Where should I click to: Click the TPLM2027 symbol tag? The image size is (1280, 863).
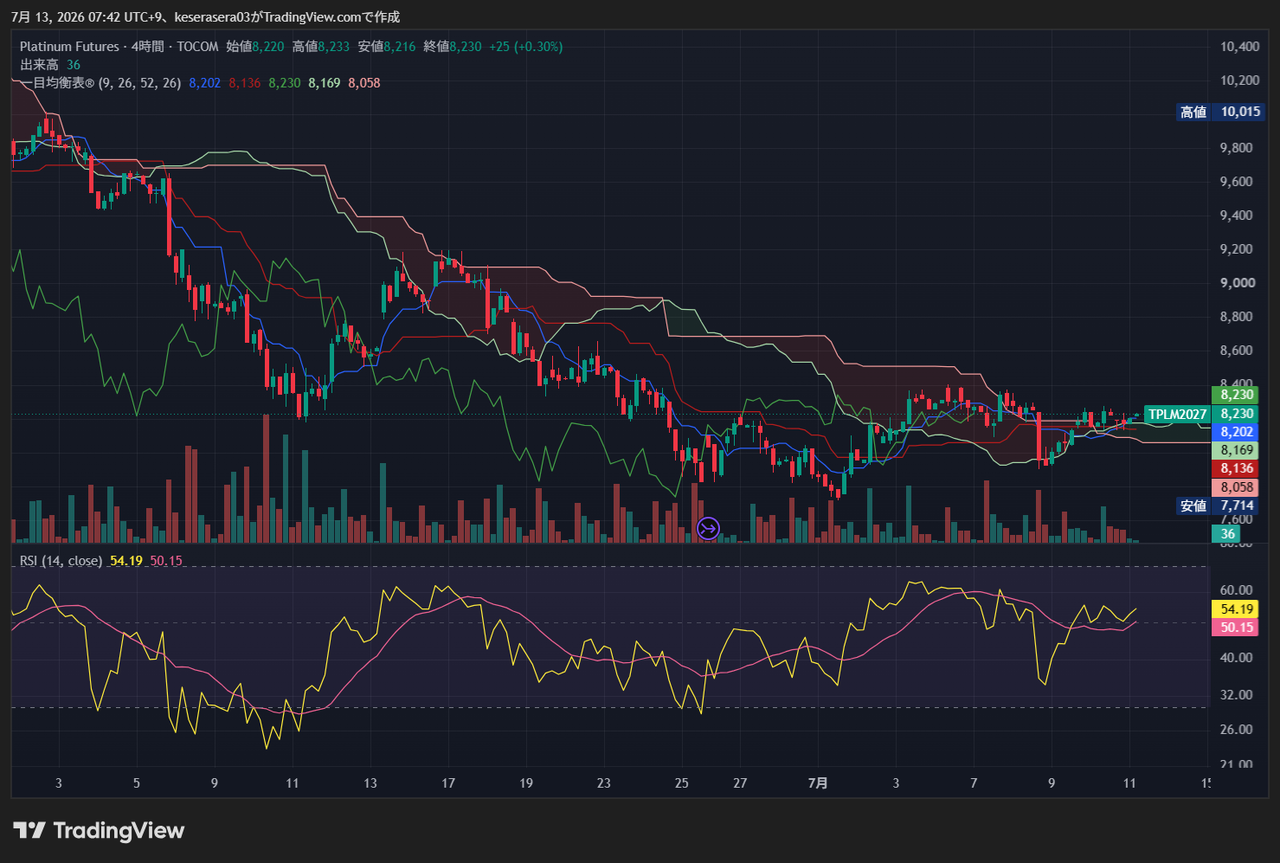tap(1177, 414)
